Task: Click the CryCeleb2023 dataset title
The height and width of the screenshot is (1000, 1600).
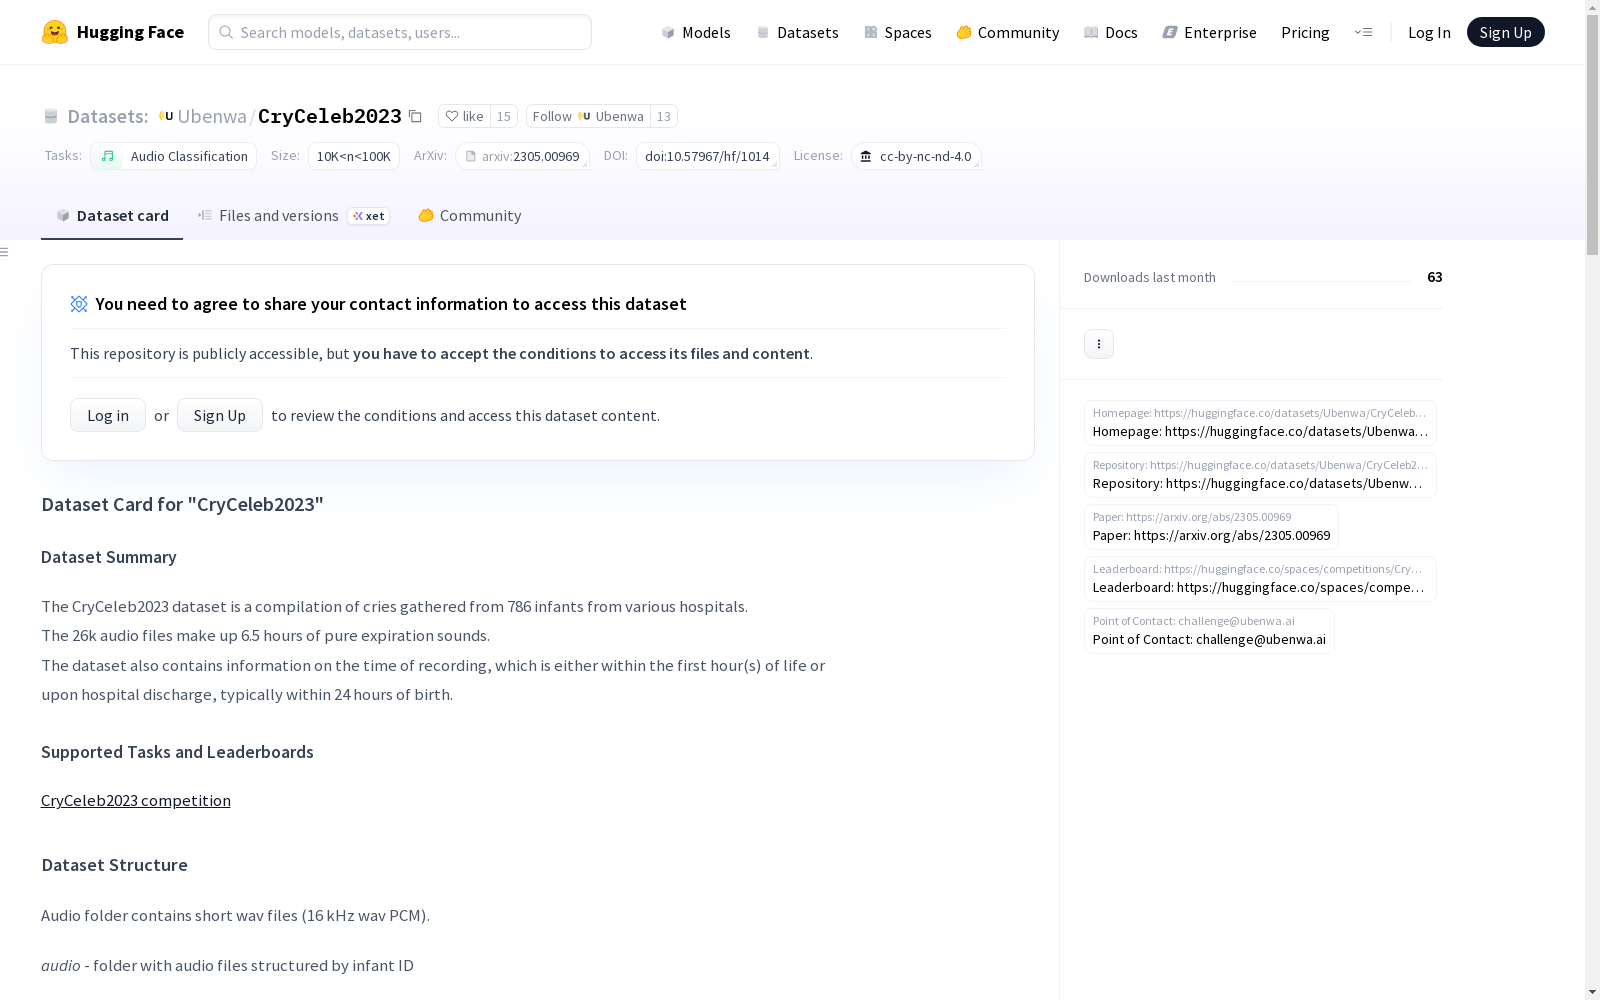Action: coord(330,116)
